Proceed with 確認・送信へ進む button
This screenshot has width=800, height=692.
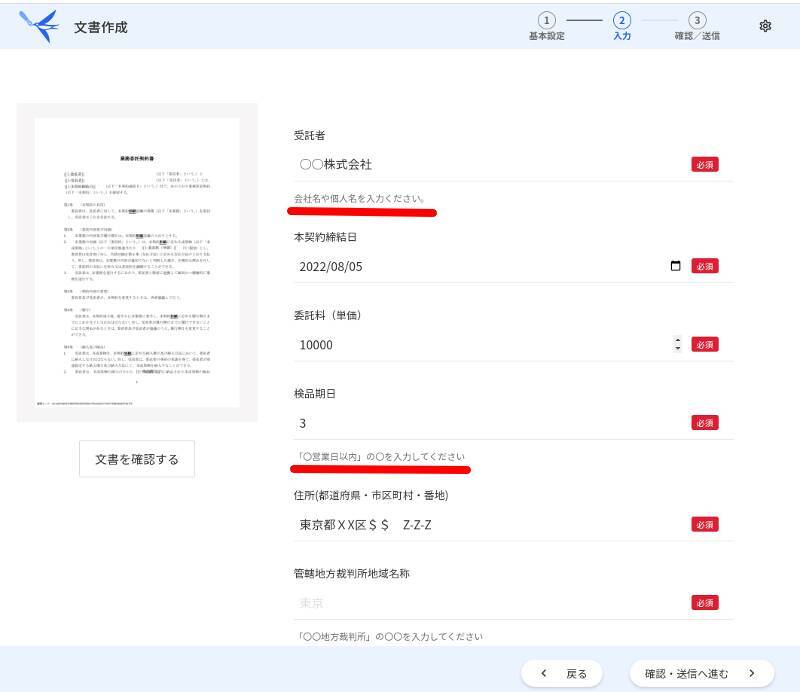click(x=701, y=673)
